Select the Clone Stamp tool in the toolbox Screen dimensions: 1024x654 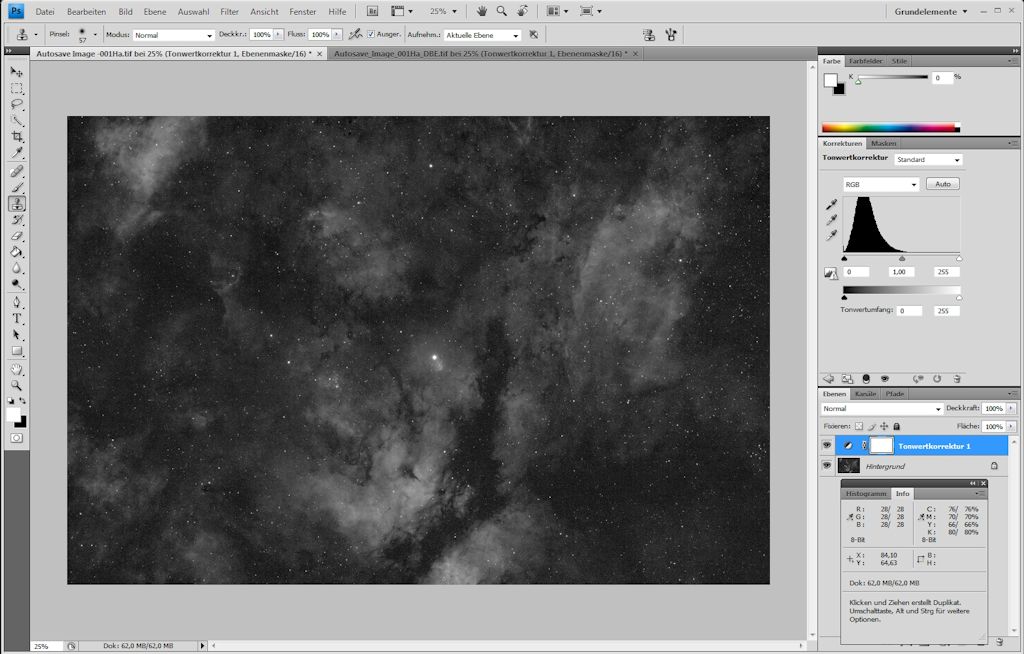[17, 204]
